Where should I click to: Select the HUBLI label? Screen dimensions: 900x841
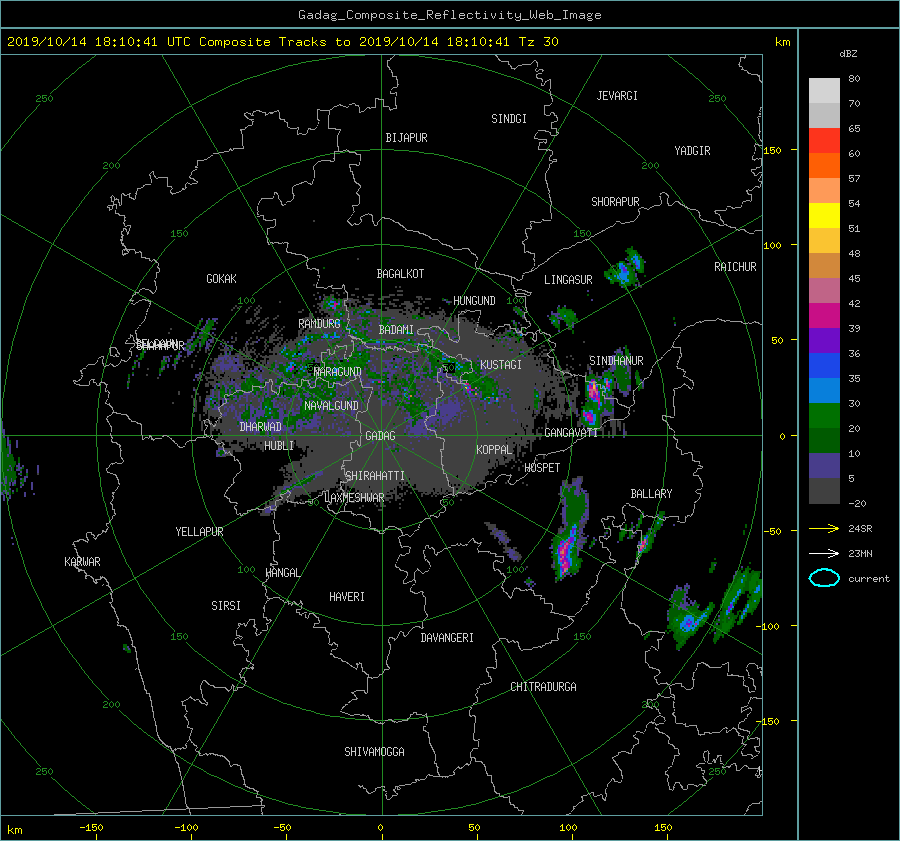click(x=279, y=445)
